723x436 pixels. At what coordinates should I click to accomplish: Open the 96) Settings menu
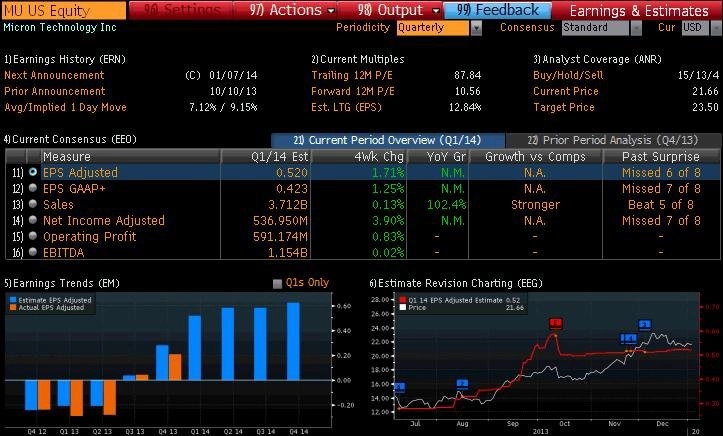183,10
